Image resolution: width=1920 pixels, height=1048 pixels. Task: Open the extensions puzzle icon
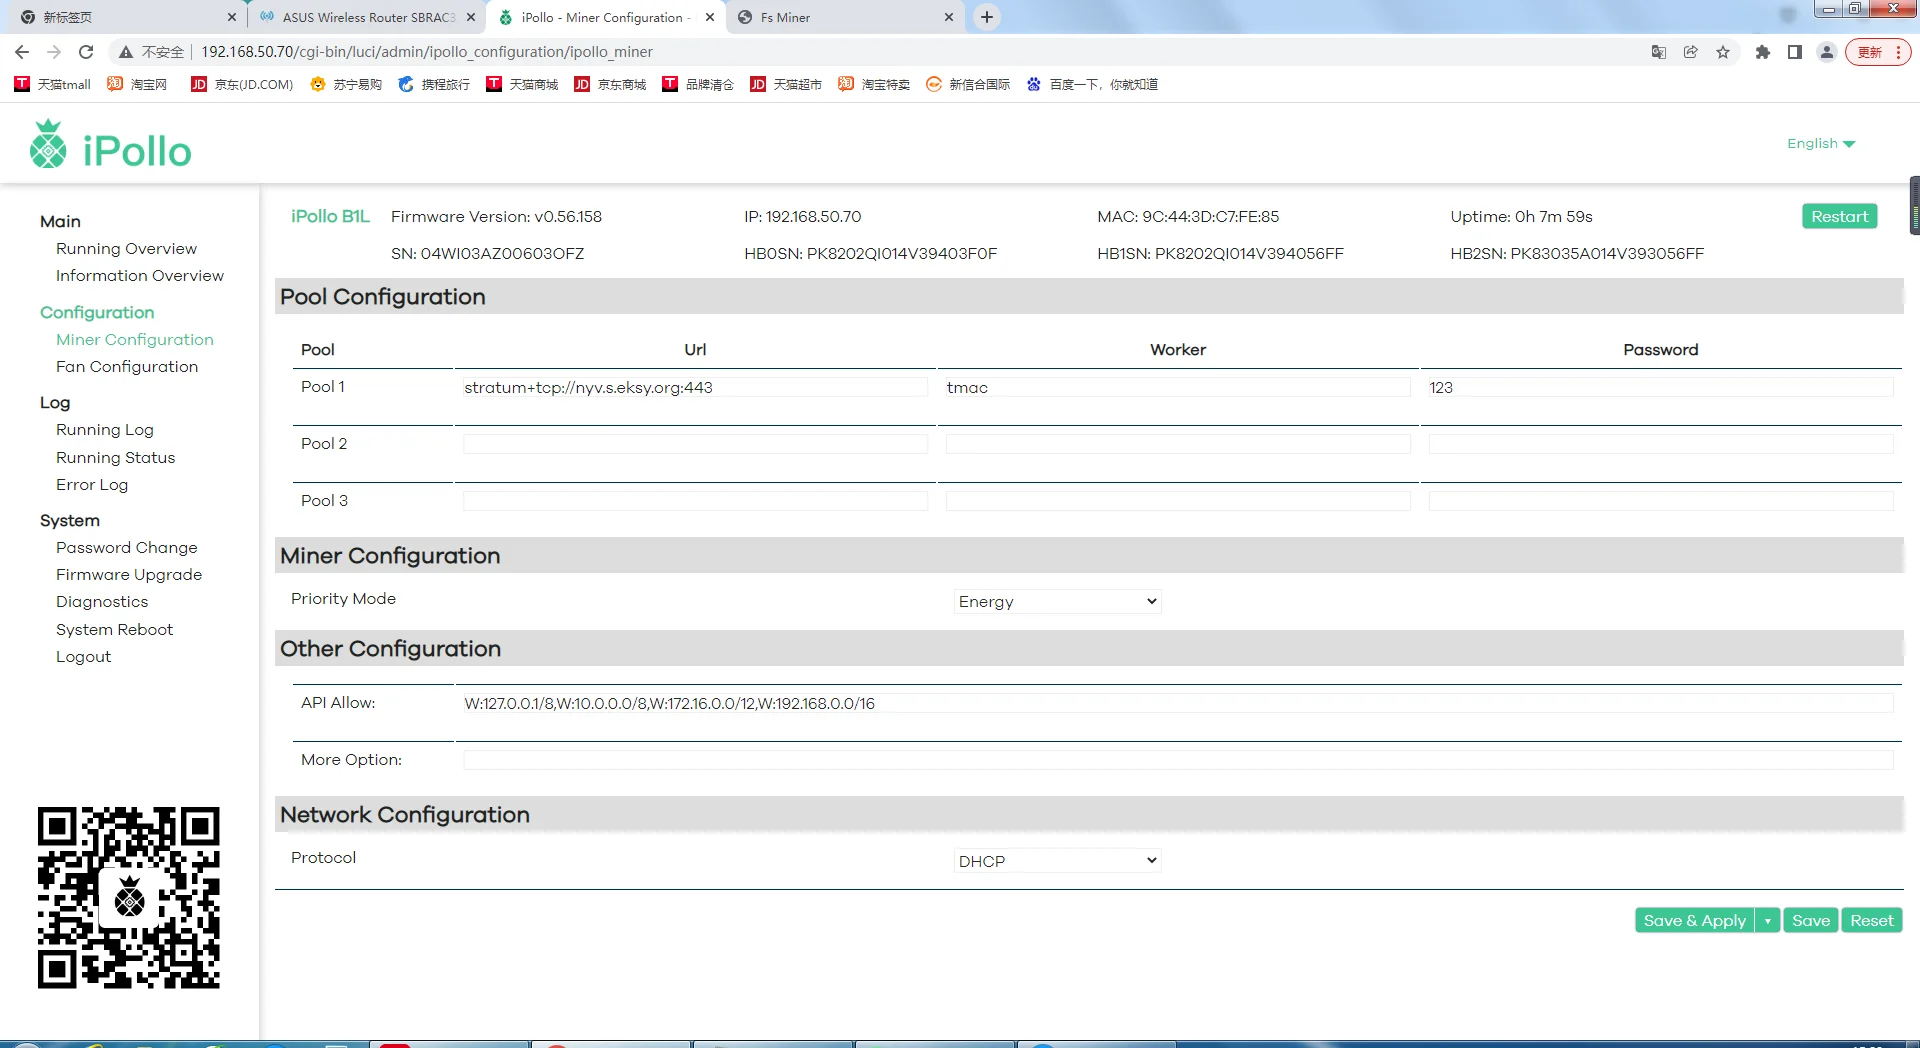pos(1763,52)
